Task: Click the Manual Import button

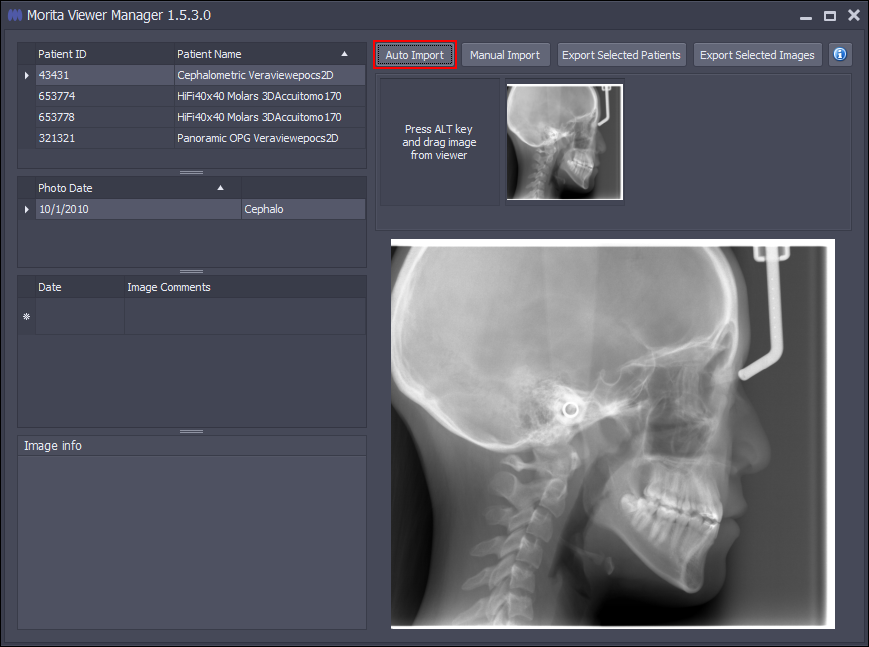Action: [505, 55]
